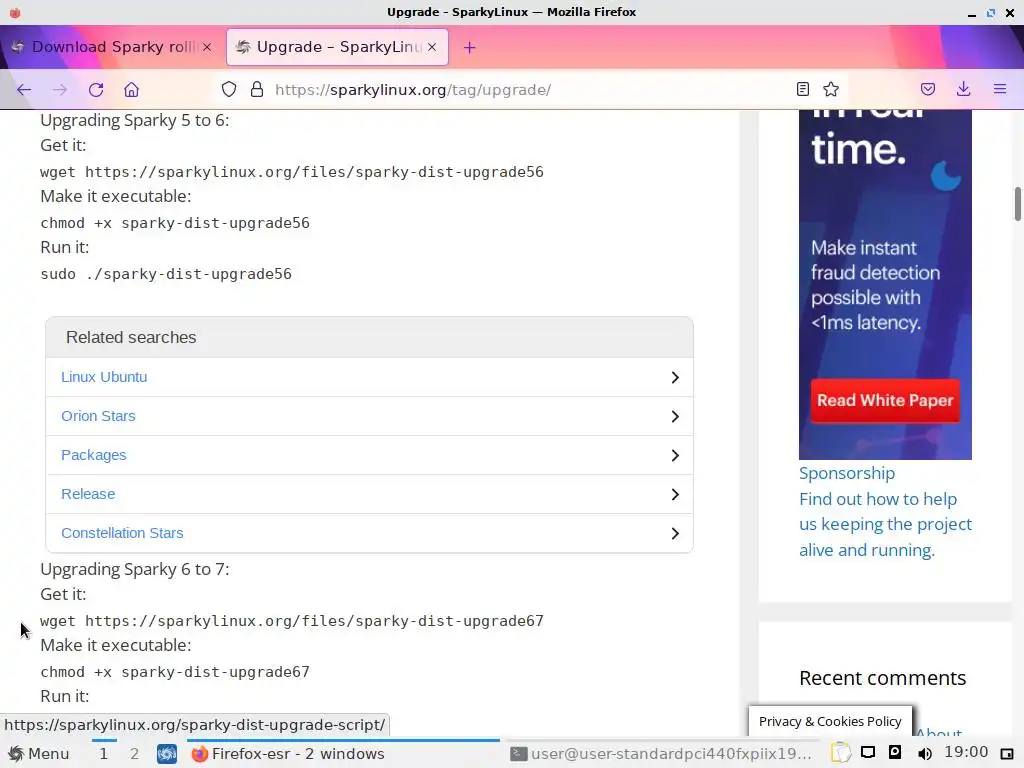The width and height of the screenshot is (1024, 768).
Task: Click the Recent comments heading
Action: click(882, 678)
